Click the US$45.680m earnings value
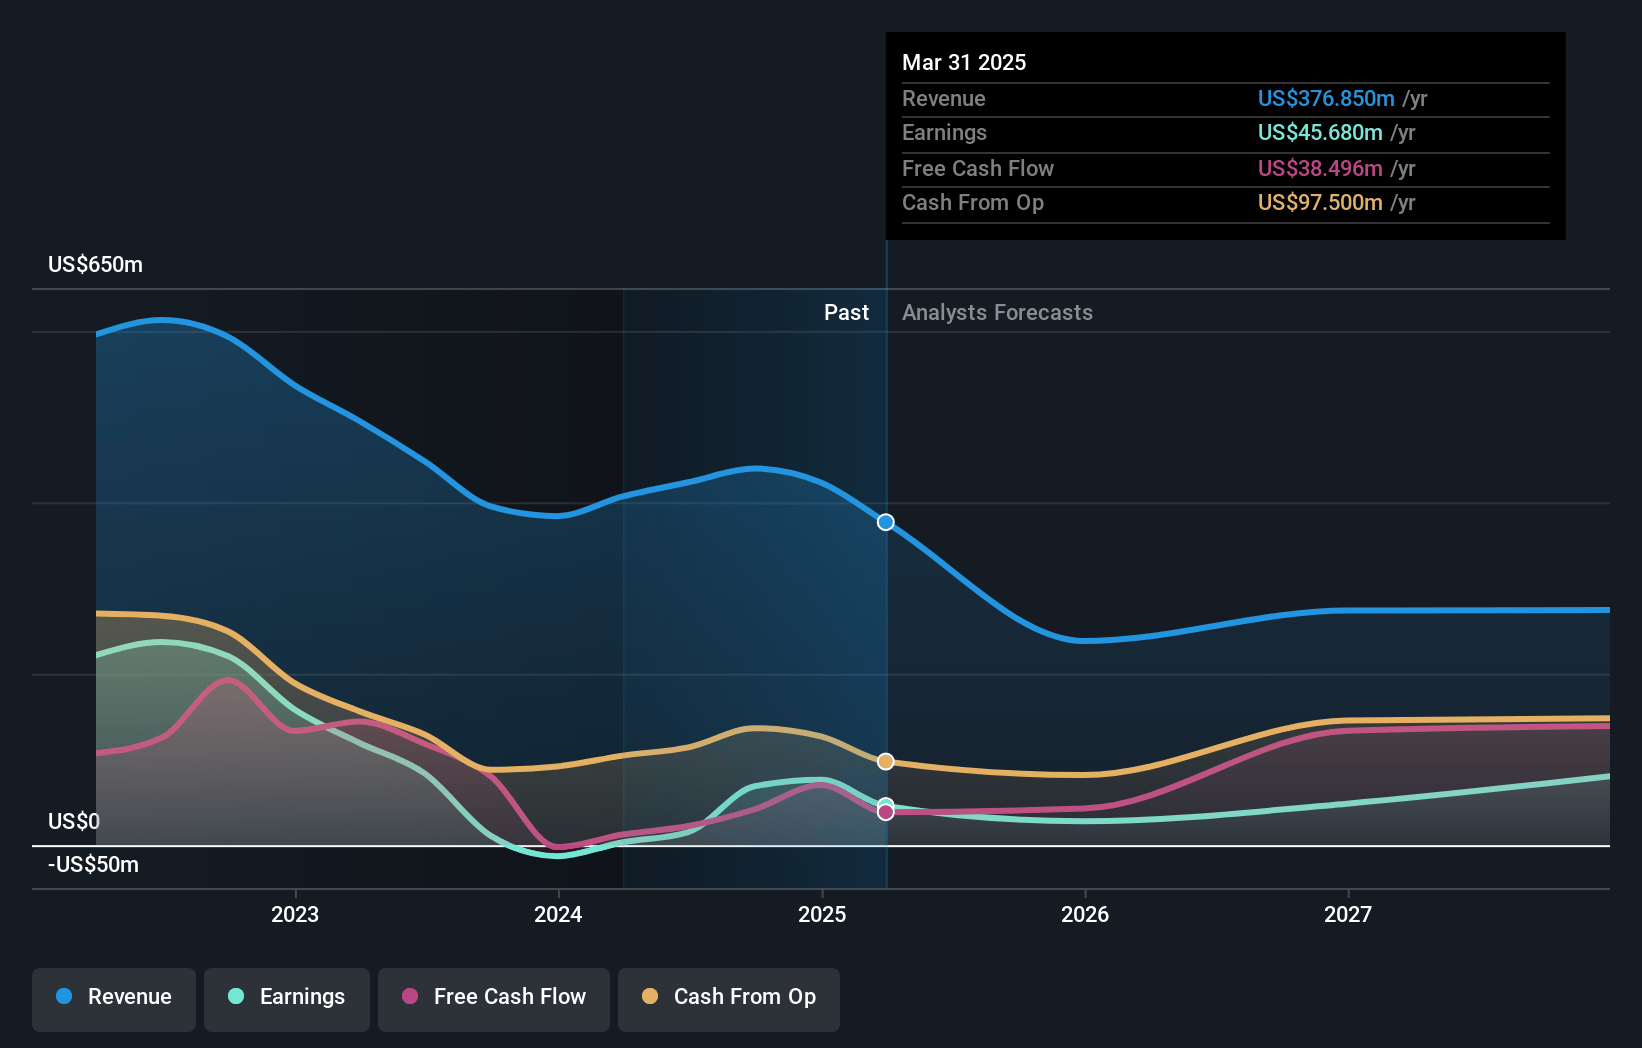This screenshot has height=1048, width=1642. coord(1320,133)
